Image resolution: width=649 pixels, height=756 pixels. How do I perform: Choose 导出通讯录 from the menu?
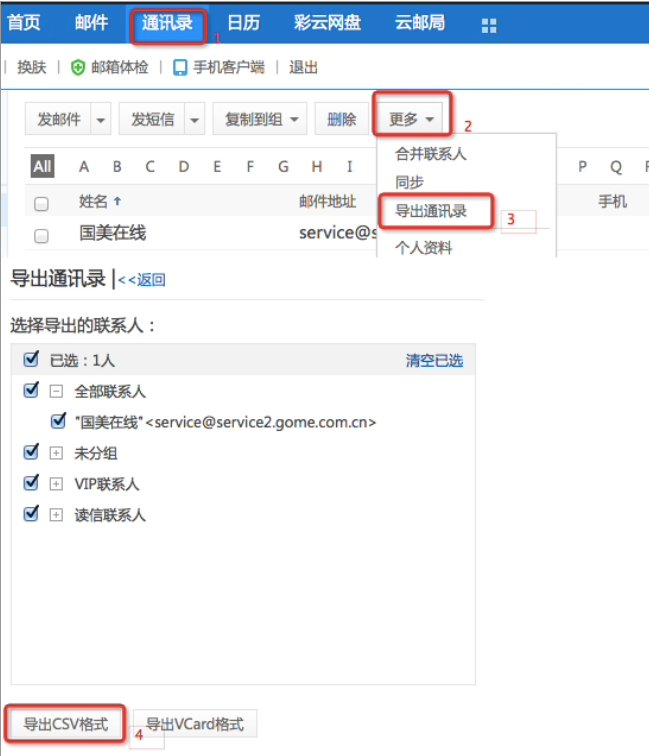[430, 212]
